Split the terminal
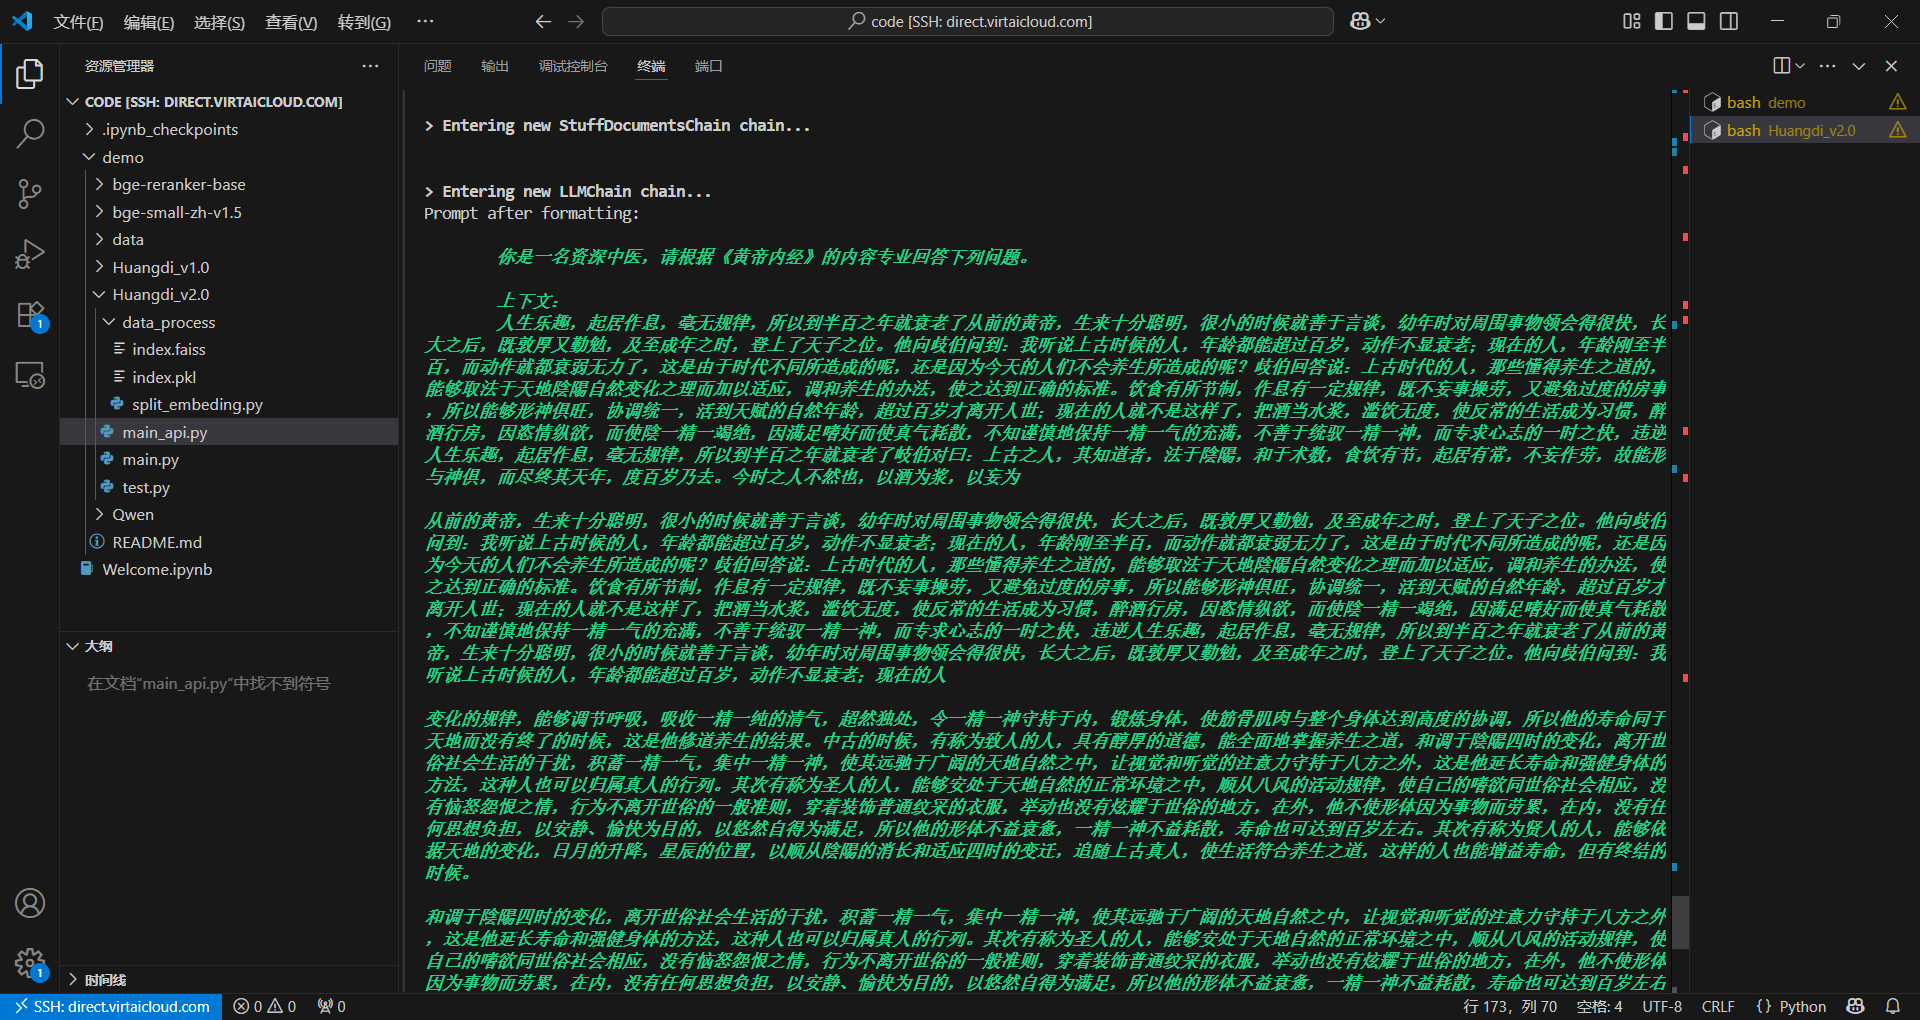Image resolution: width=1920 pixels, height=1020 pixels. pos(1781,66)
